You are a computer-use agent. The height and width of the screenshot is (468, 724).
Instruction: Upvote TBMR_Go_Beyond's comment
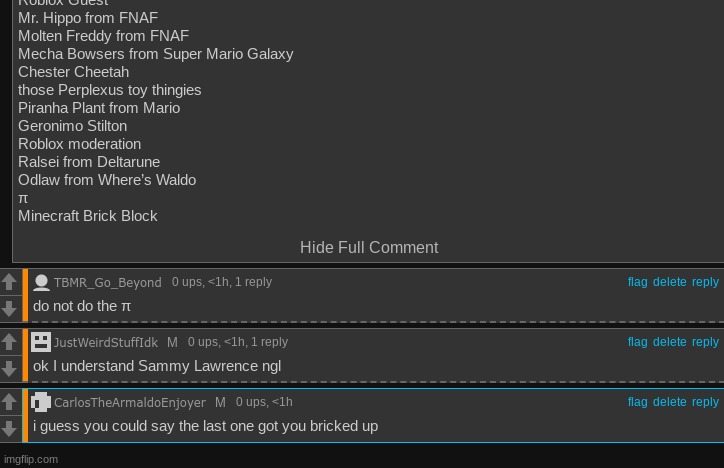click(9, 282)
